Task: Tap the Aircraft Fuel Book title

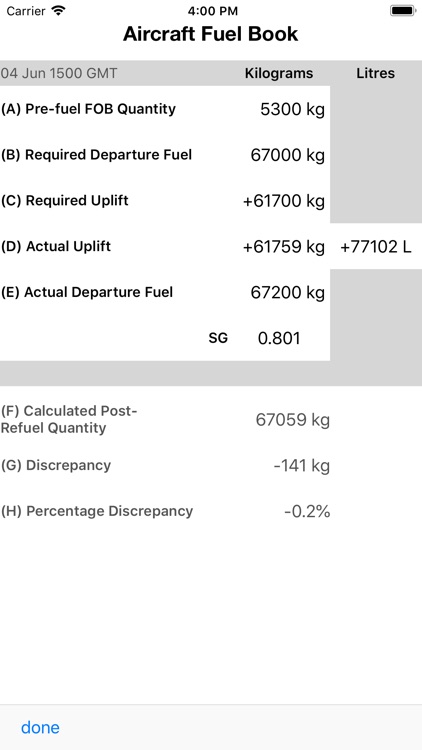Action: click(x=211, y=34)
